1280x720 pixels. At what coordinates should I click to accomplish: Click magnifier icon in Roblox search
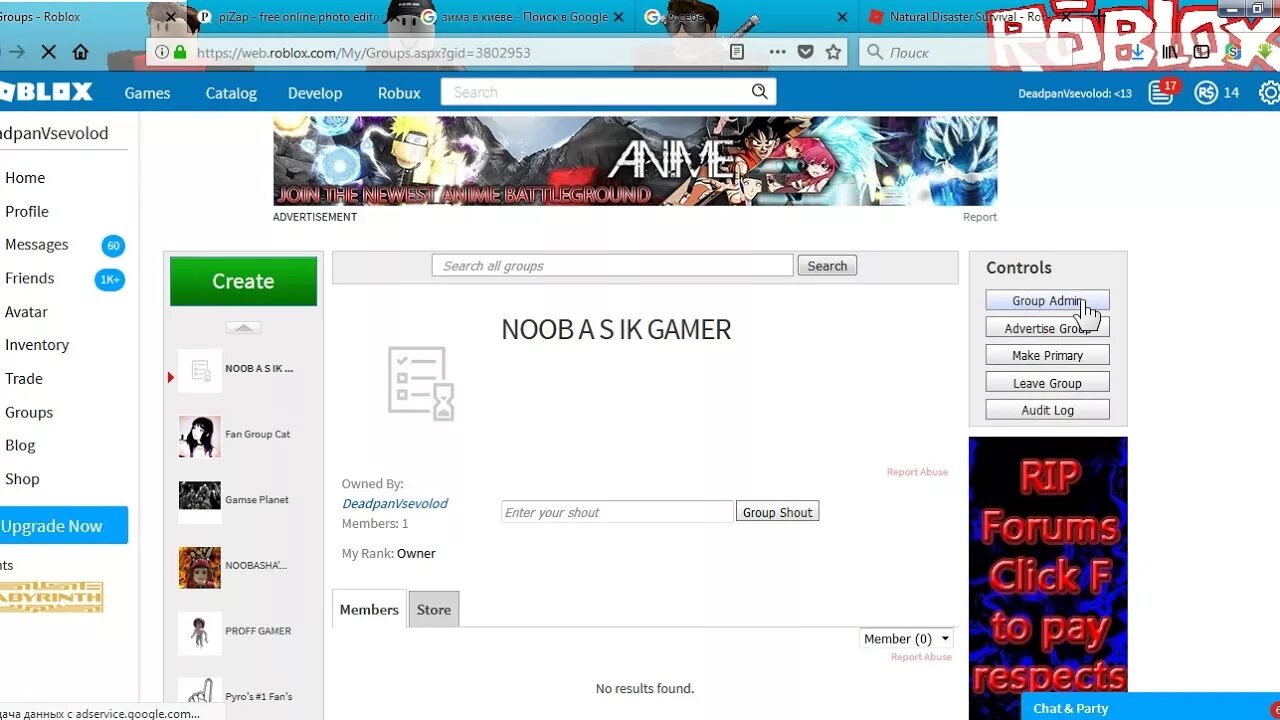760,92
